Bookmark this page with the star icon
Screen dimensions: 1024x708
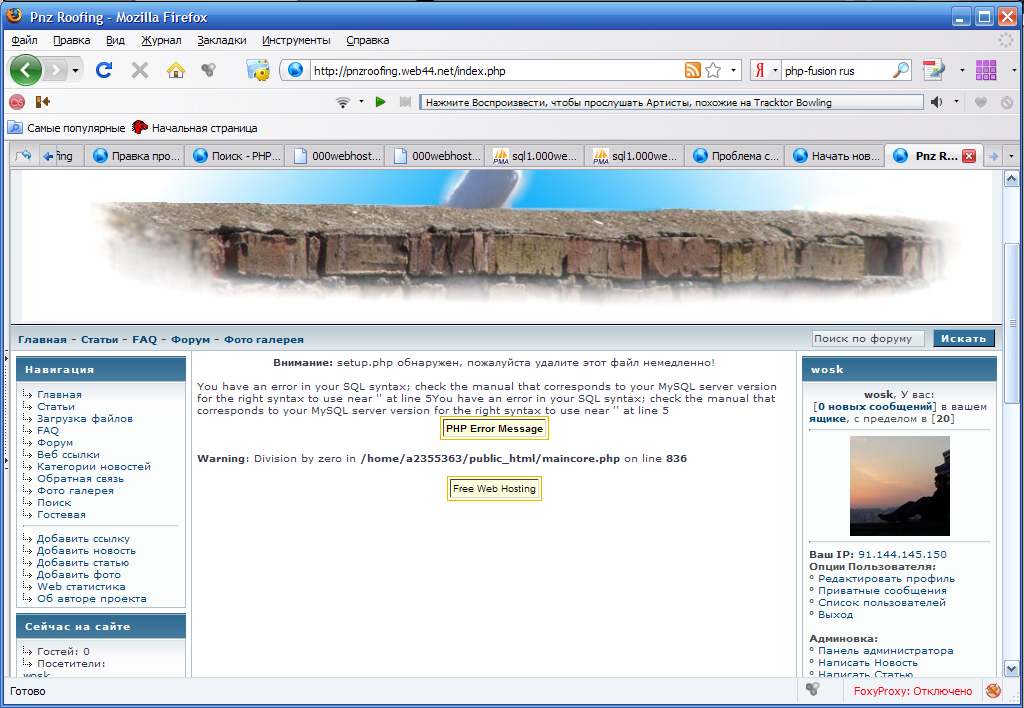[x=713, y=70]
